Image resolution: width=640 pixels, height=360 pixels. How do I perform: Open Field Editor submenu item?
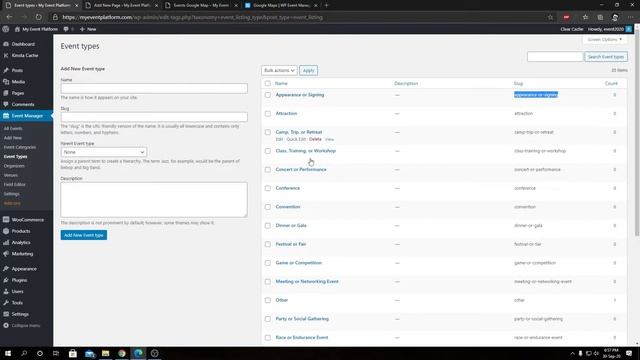tap(15, 184)
